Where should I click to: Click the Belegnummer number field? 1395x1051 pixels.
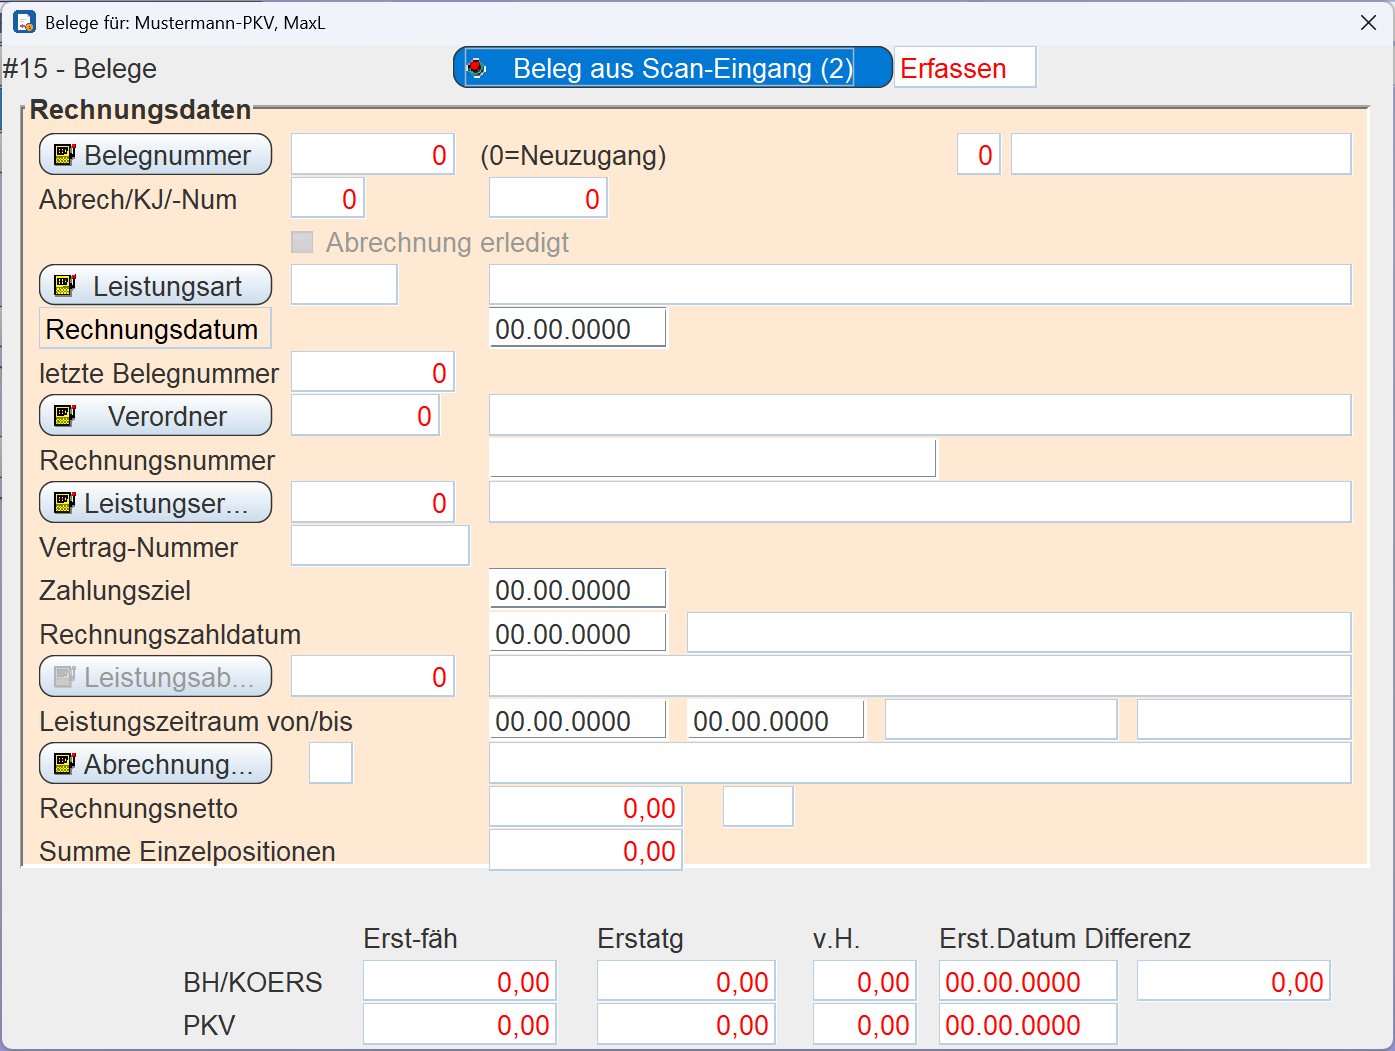[x=372, y=155]
